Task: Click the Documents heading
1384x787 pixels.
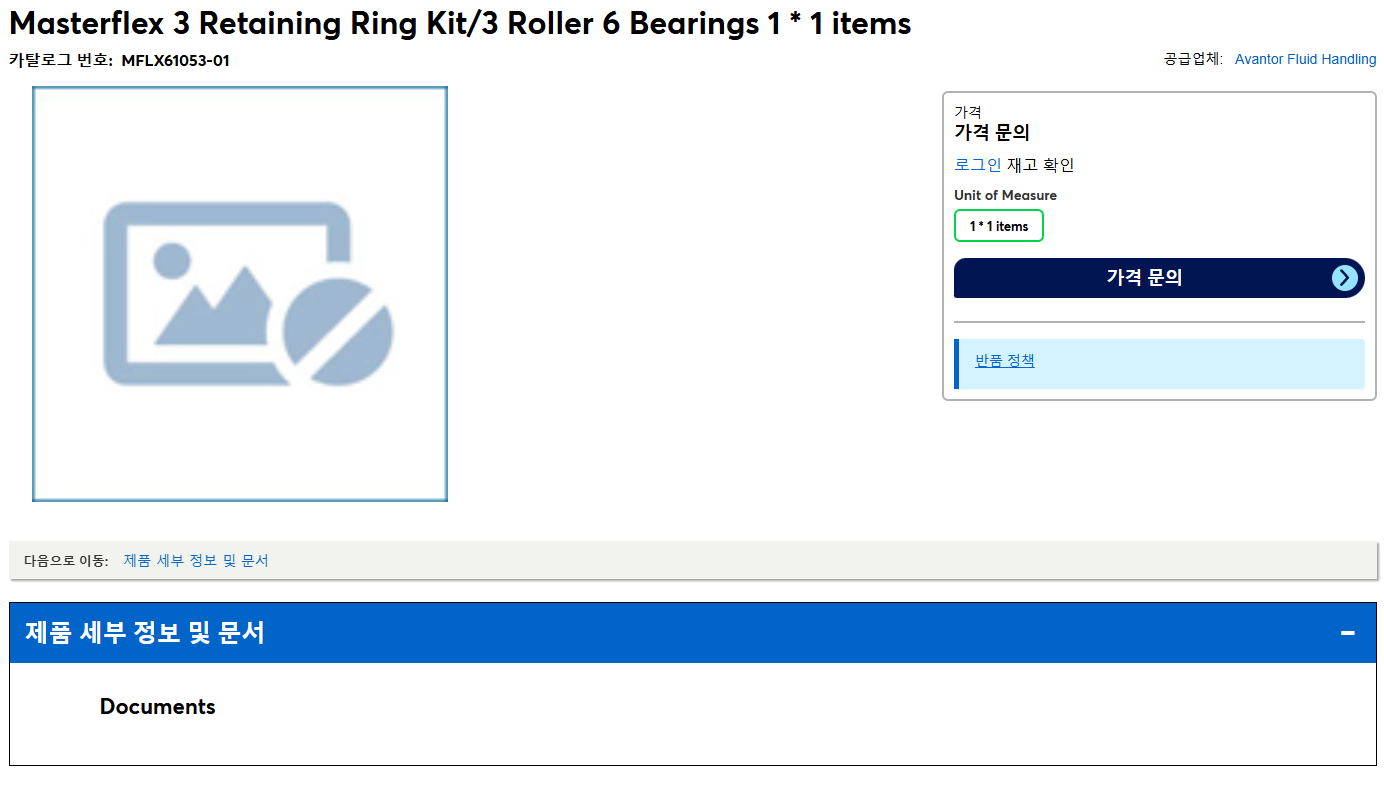Action: coord(158,707)
